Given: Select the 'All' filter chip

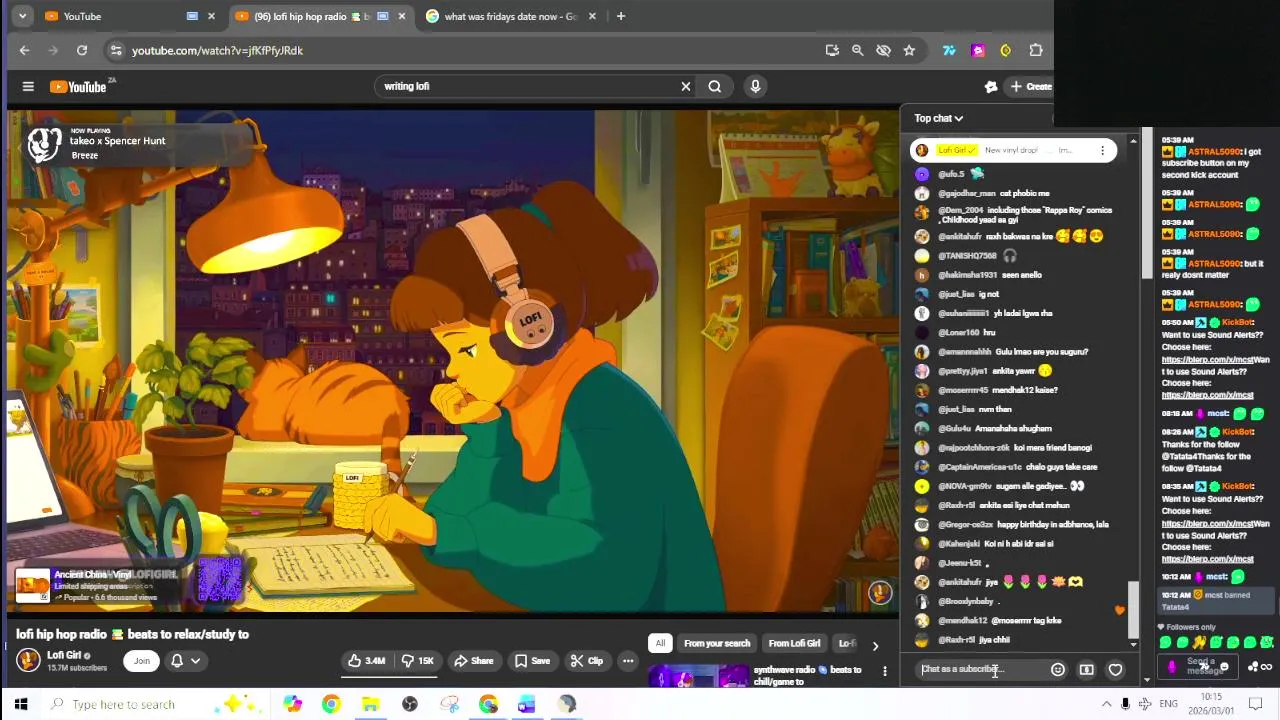Looking at the screenshot, I should tap(660, 644).
